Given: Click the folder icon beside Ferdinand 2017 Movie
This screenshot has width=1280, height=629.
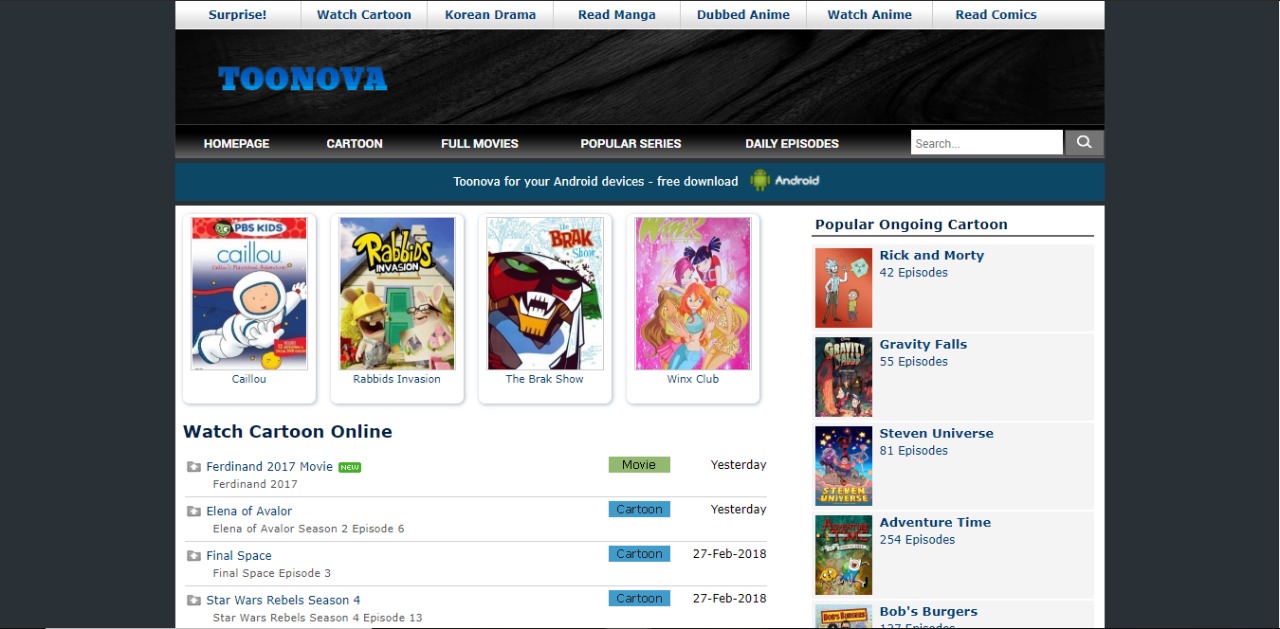Looking at the screenshot, I should coord(193,467).
